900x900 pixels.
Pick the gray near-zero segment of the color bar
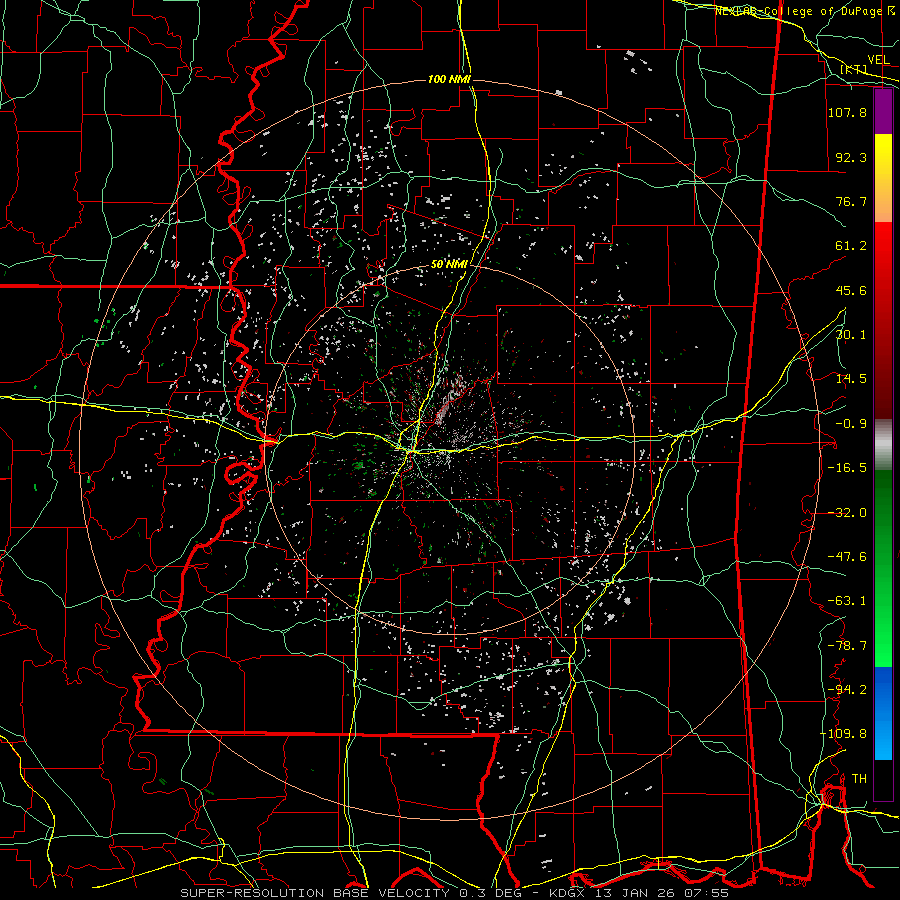883,445
